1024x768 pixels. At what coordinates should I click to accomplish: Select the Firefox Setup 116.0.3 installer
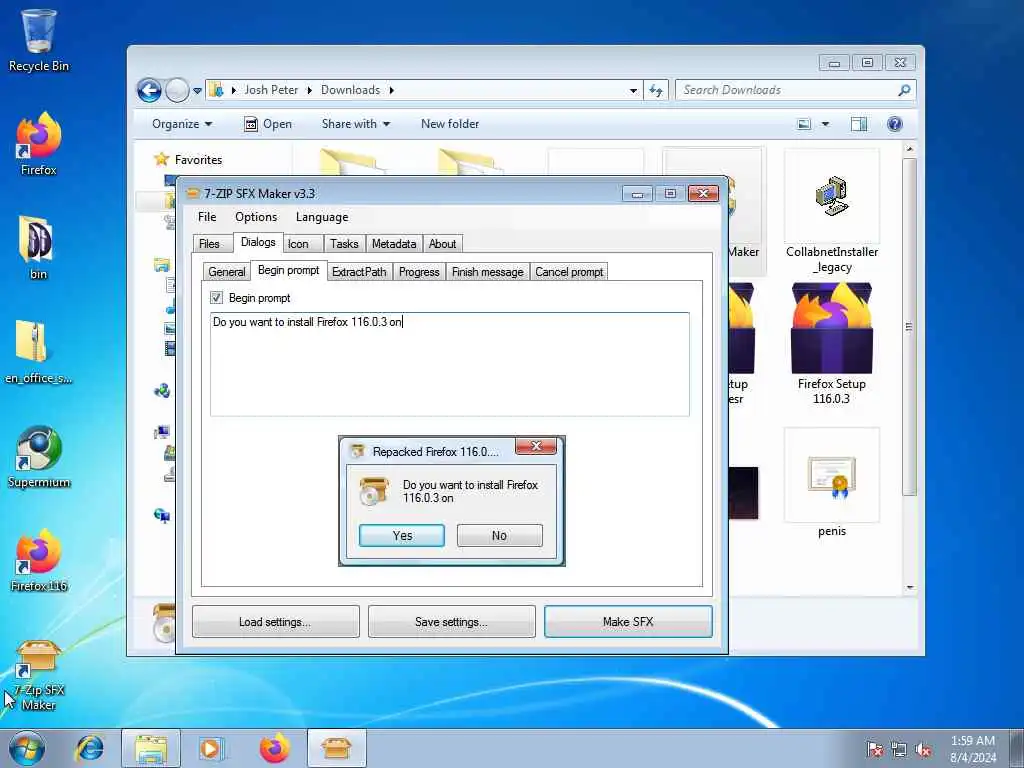point(831,344)
